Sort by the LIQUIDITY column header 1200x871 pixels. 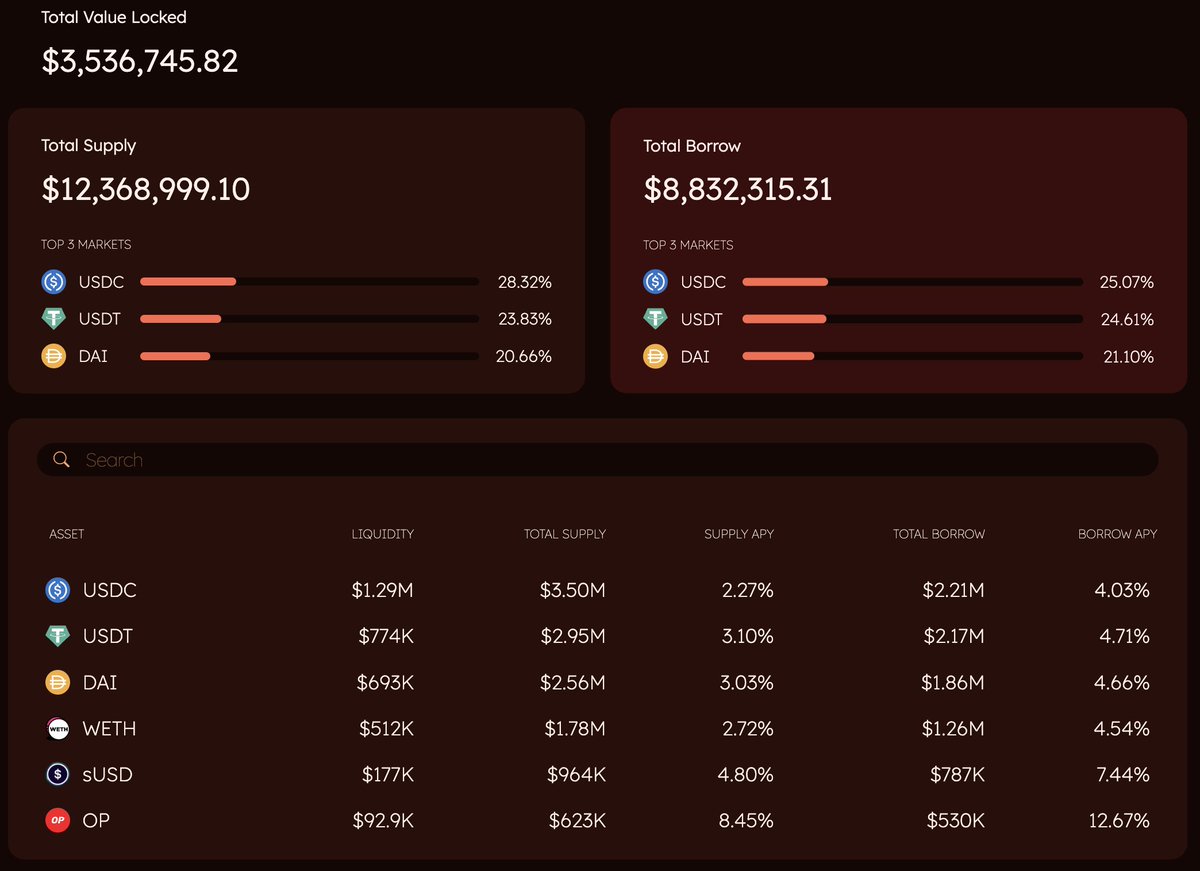[383, 534]
